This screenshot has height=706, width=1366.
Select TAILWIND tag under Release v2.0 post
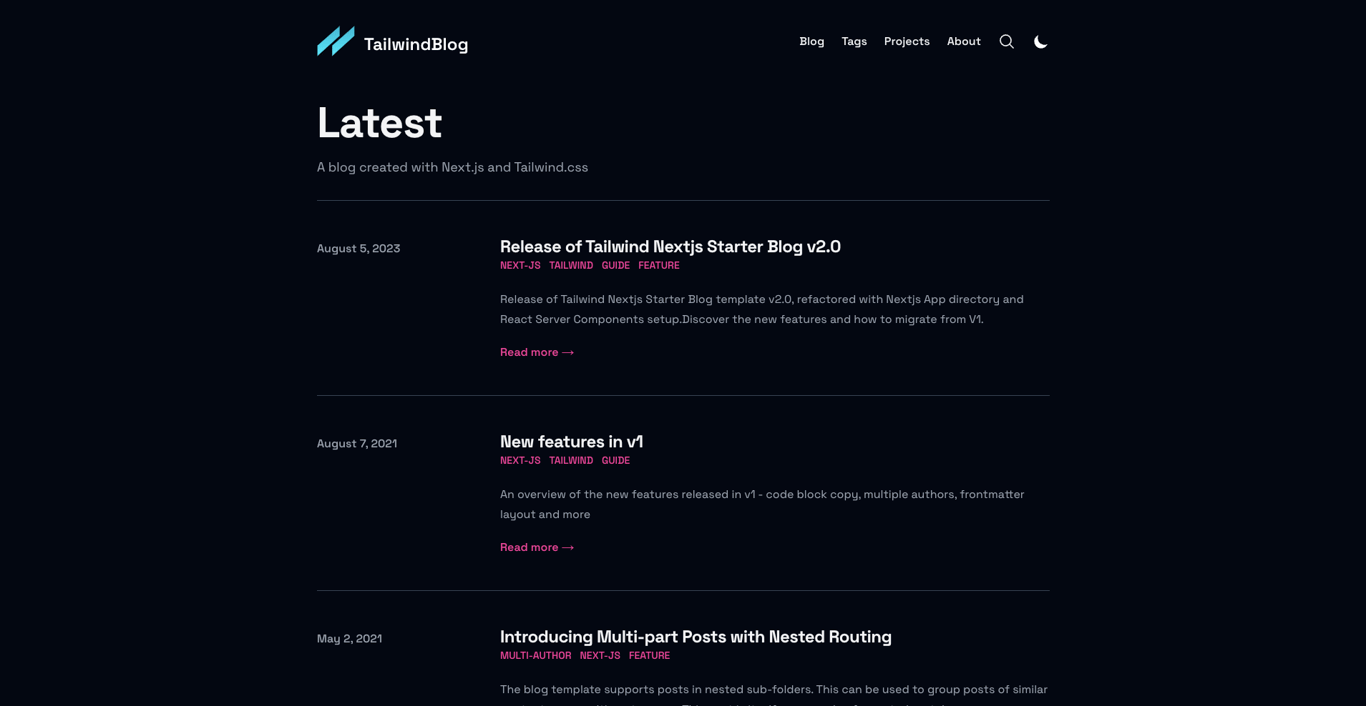pos(571,265)
